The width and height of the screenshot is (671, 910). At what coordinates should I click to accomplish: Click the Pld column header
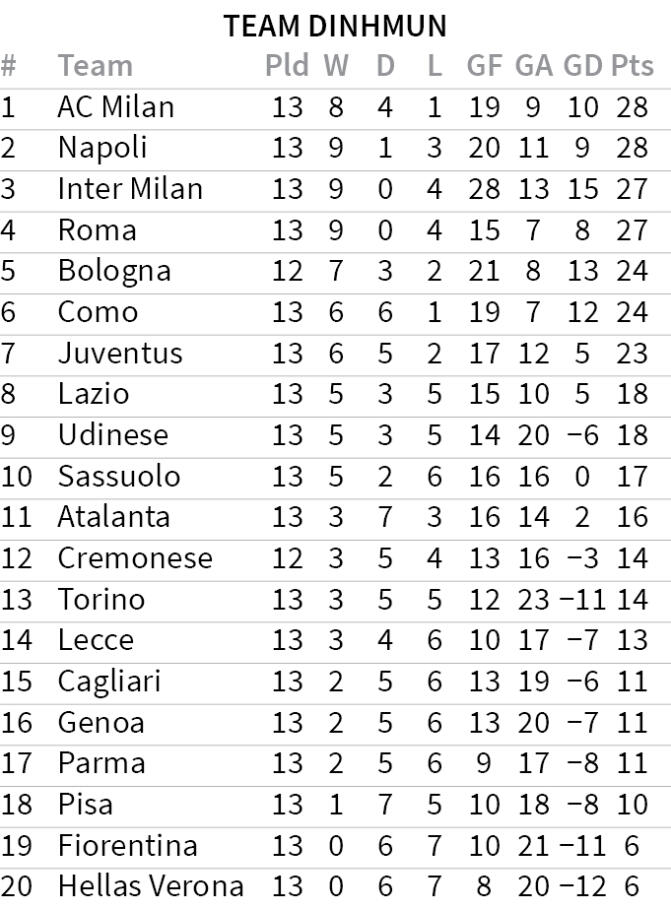pos(287,66)
